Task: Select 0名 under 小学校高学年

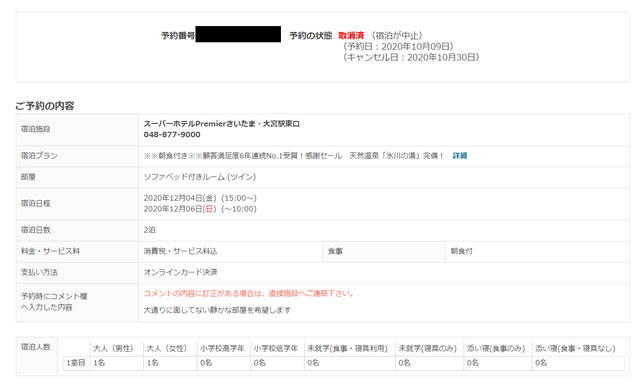Action: coord(206,363)
